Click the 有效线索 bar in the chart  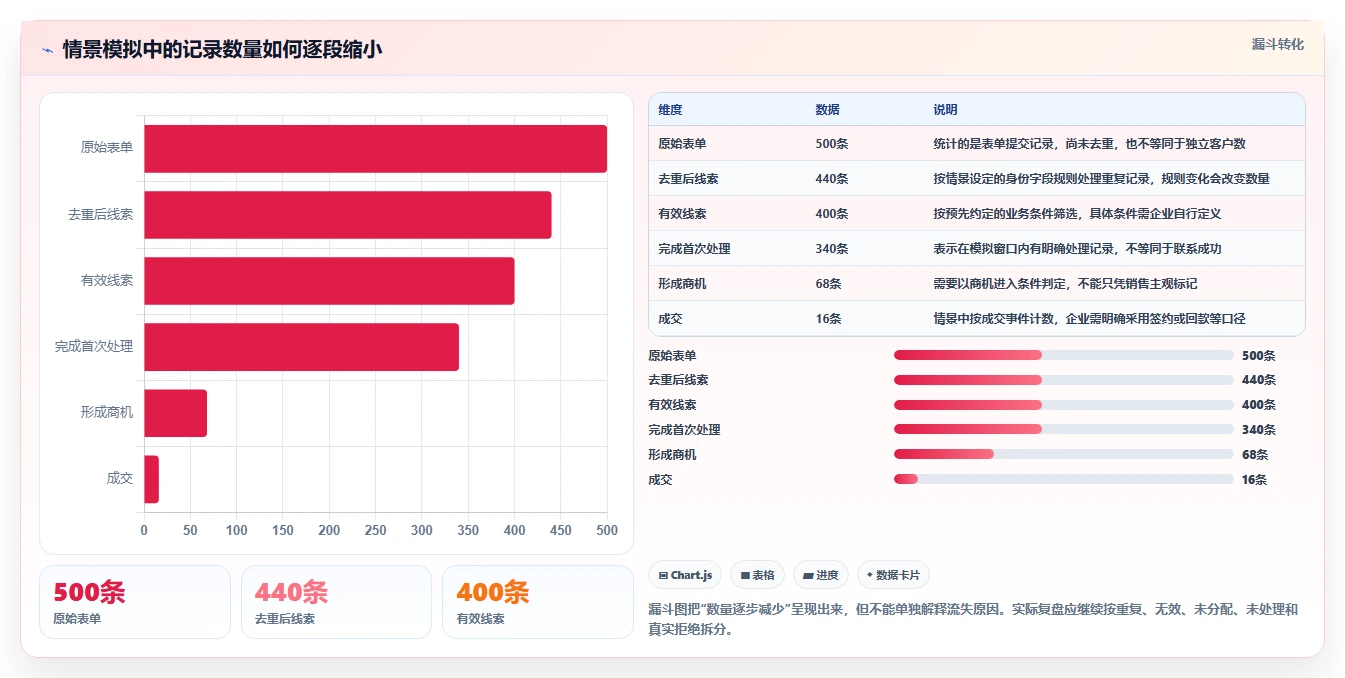pyautogui.click(x=329, y=281)
